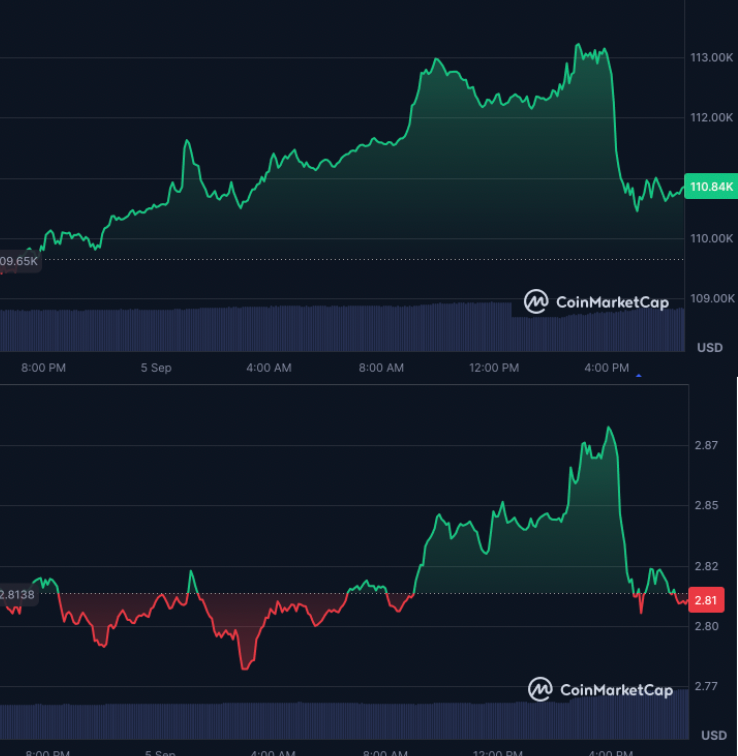Click the 113.00K axis label
This screenshot has height=756, width=738.
point(711,57)
